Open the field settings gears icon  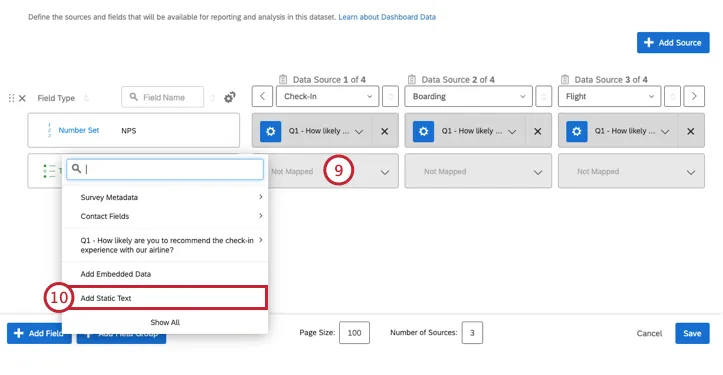point(230,97)
